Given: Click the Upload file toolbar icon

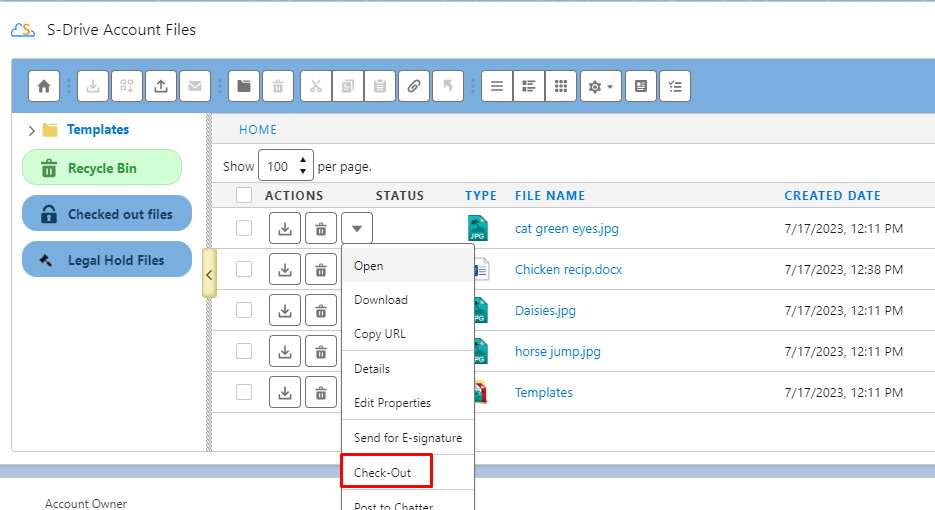Looking at the screenshot, I should [160, 87].
